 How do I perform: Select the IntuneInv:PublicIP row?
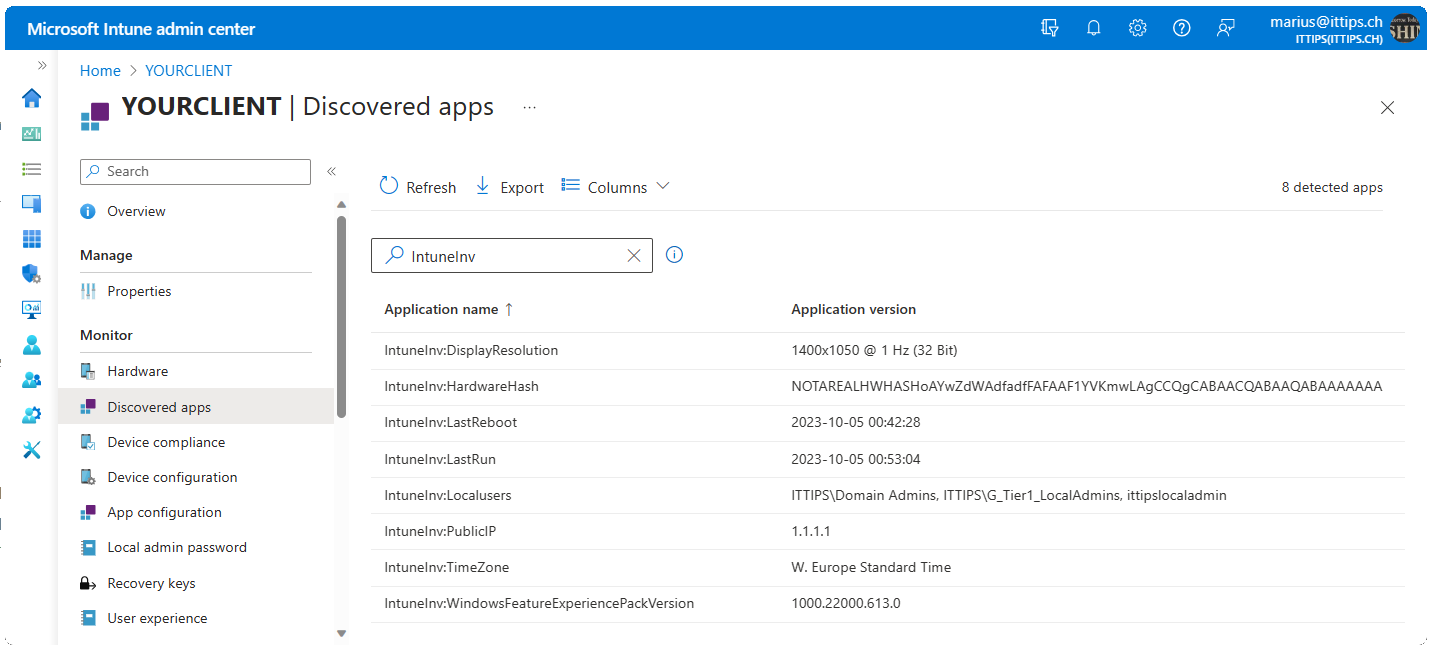(887, 531)
